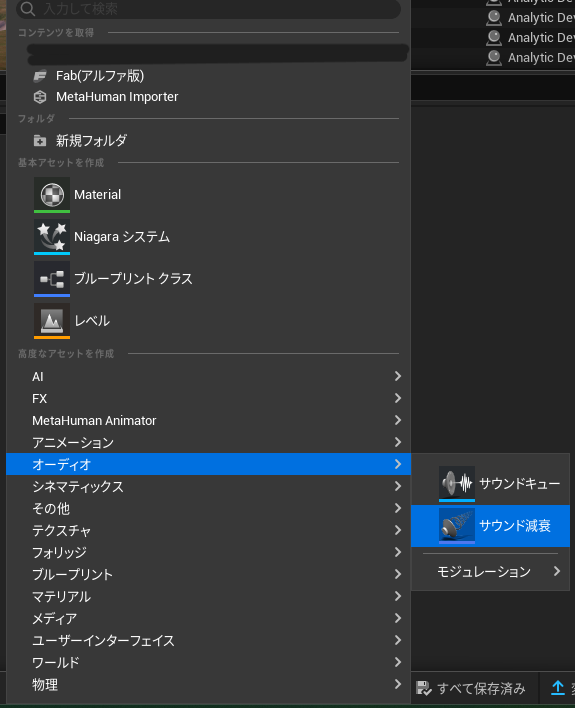Open the ワールド submenu

coord(208,662)
